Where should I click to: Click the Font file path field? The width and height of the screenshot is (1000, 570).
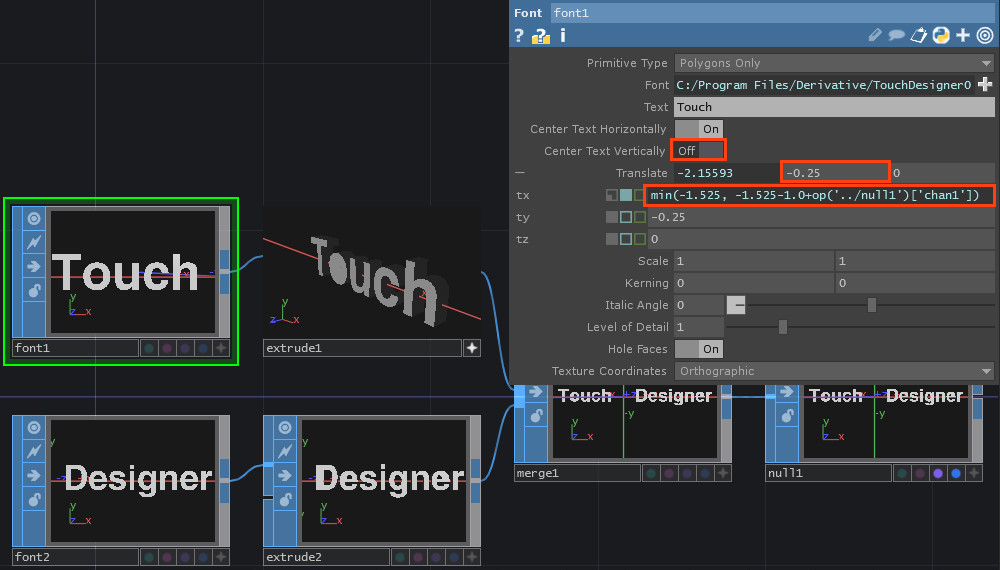[x=824, y=85]
